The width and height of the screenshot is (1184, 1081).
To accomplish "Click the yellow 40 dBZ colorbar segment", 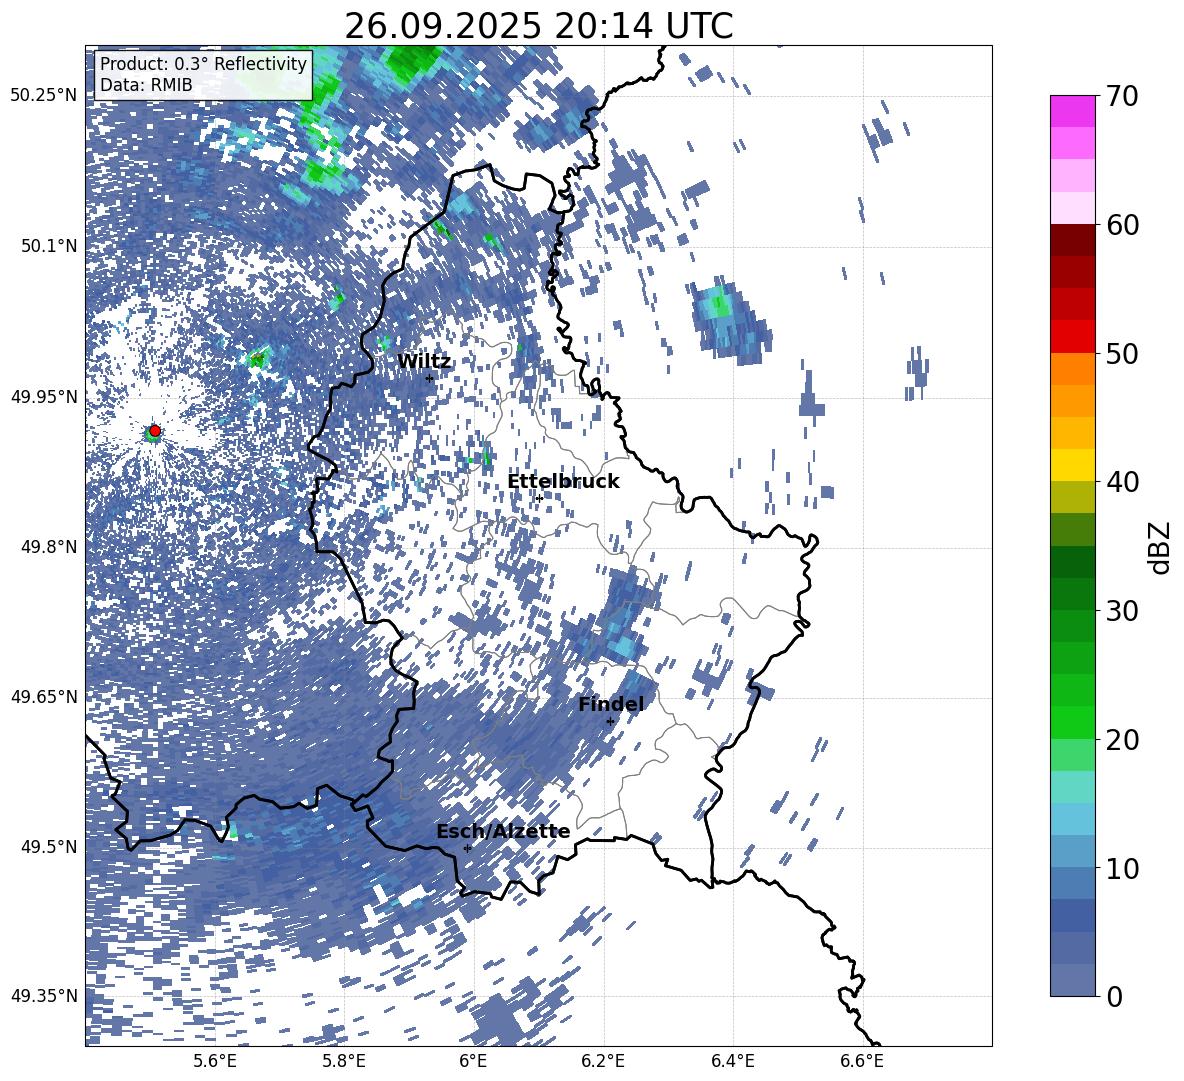I will (1072, 464).
